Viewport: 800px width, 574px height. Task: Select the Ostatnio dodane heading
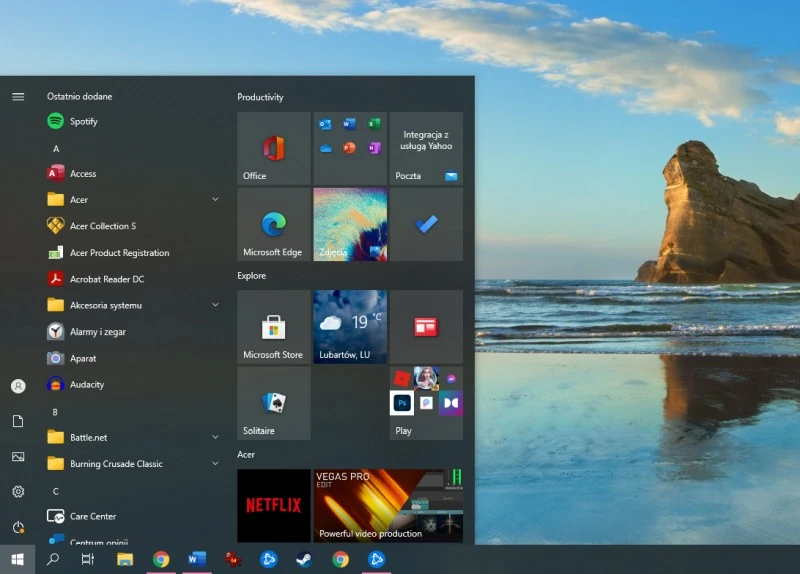pos(80,96)
